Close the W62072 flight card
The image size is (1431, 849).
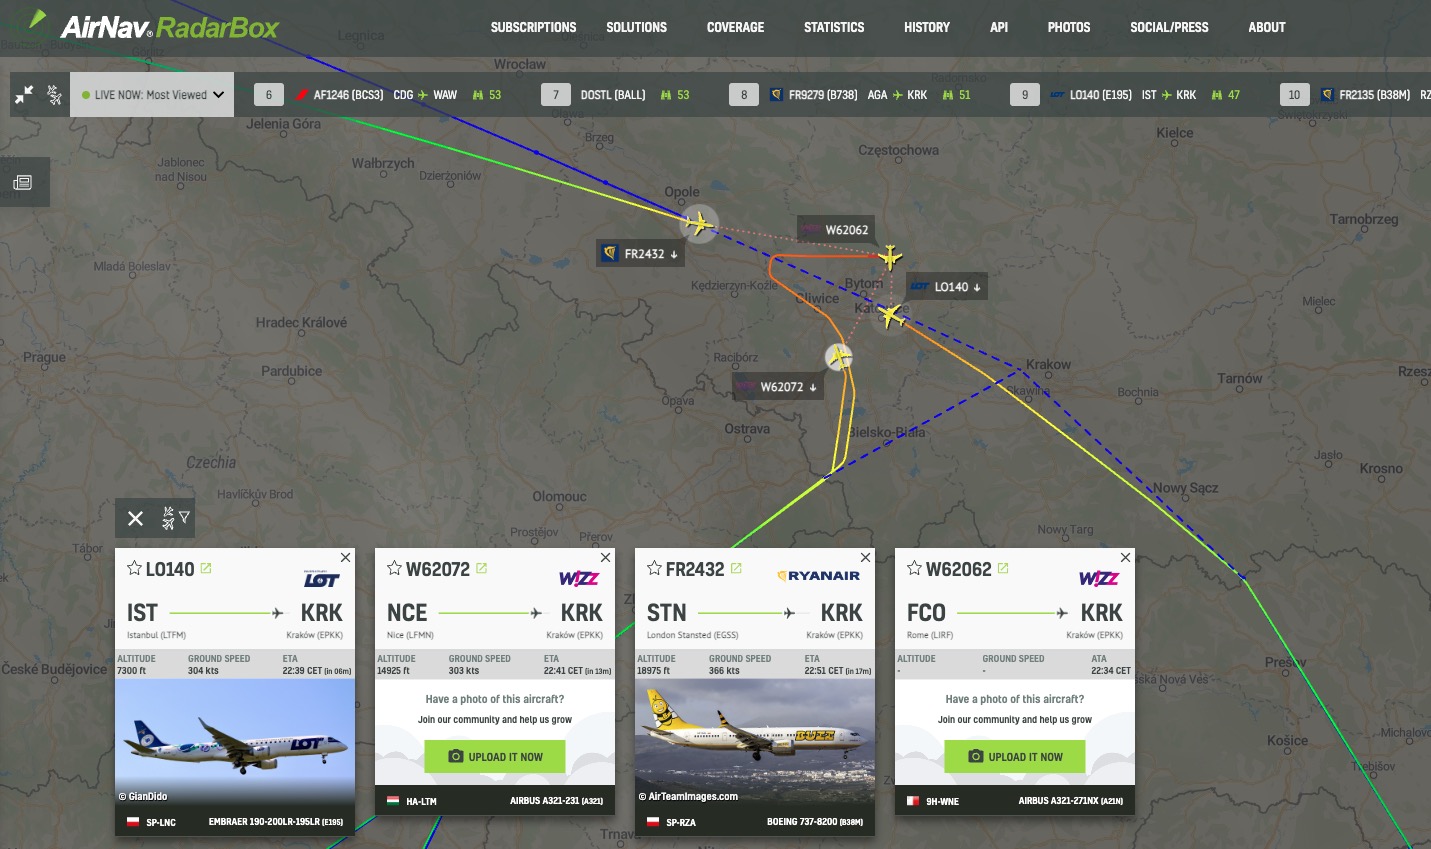pyautogui.click(x=605, y=557)
